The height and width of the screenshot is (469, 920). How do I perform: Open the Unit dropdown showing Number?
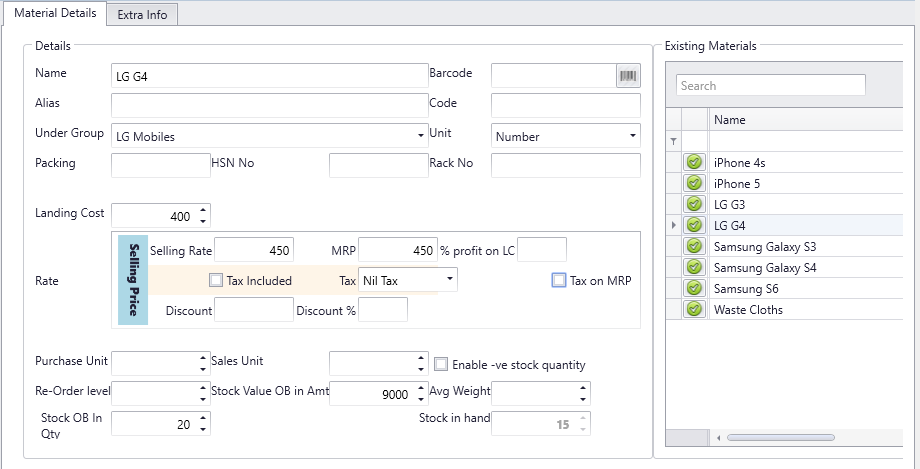[x=632, y=136]
